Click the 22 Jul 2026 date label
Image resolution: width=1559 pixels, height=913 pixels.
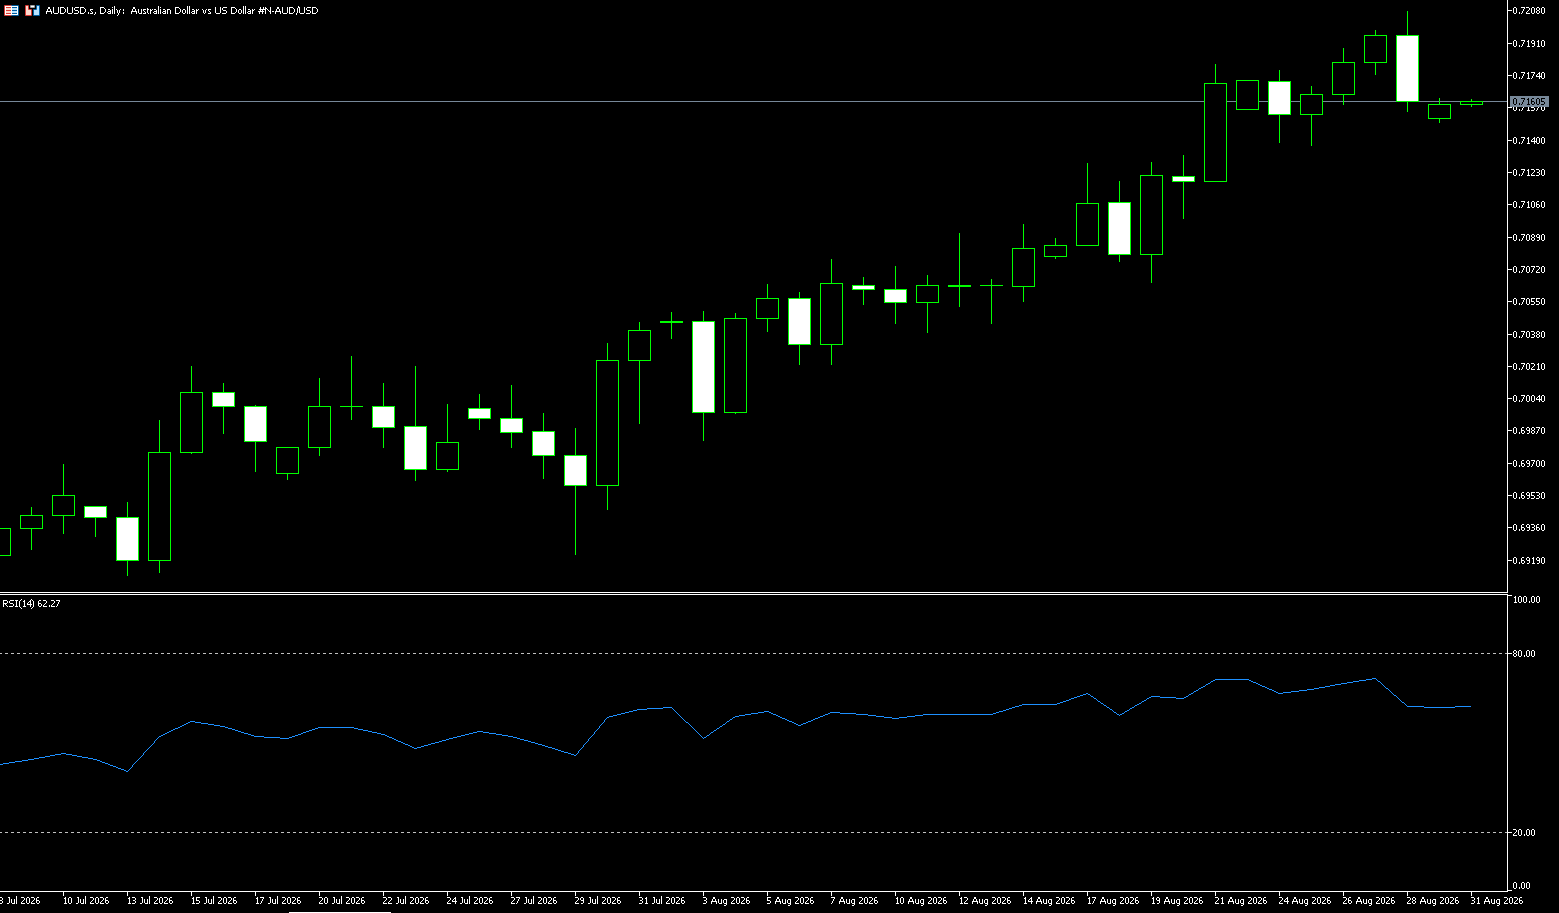406,901
